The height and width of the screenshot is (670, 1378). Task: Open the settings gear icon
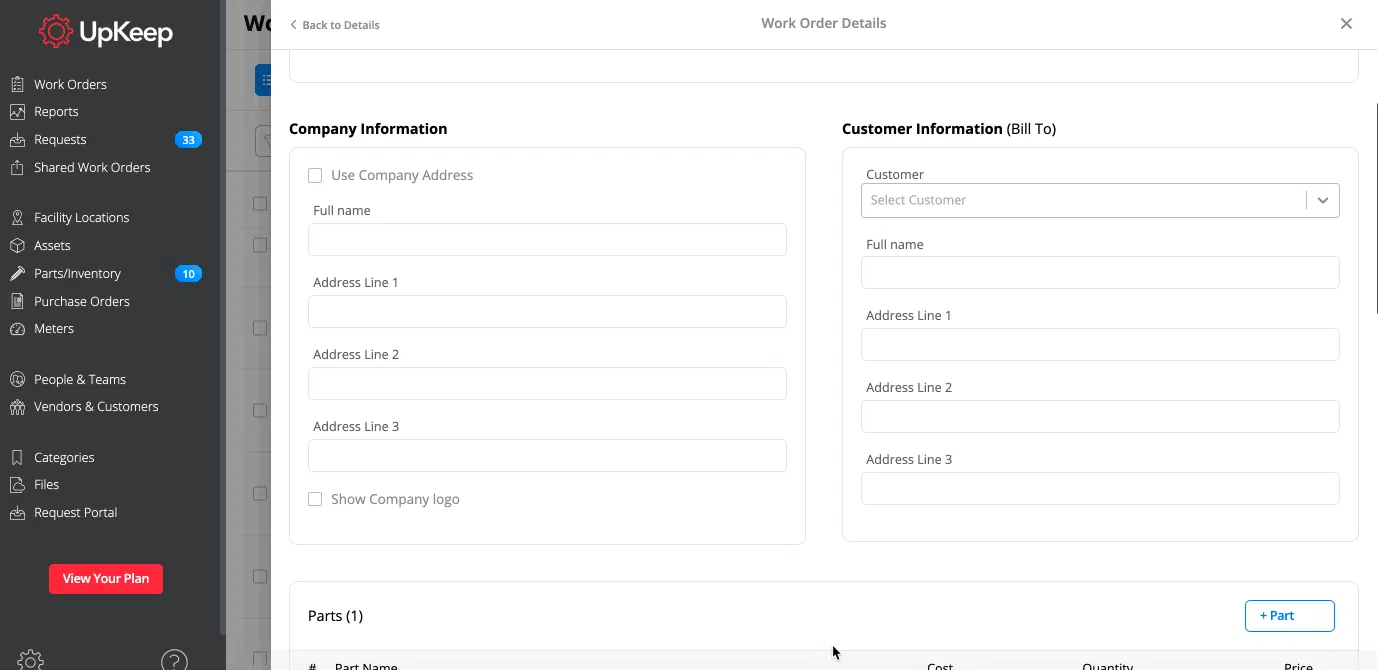[30, 660]
